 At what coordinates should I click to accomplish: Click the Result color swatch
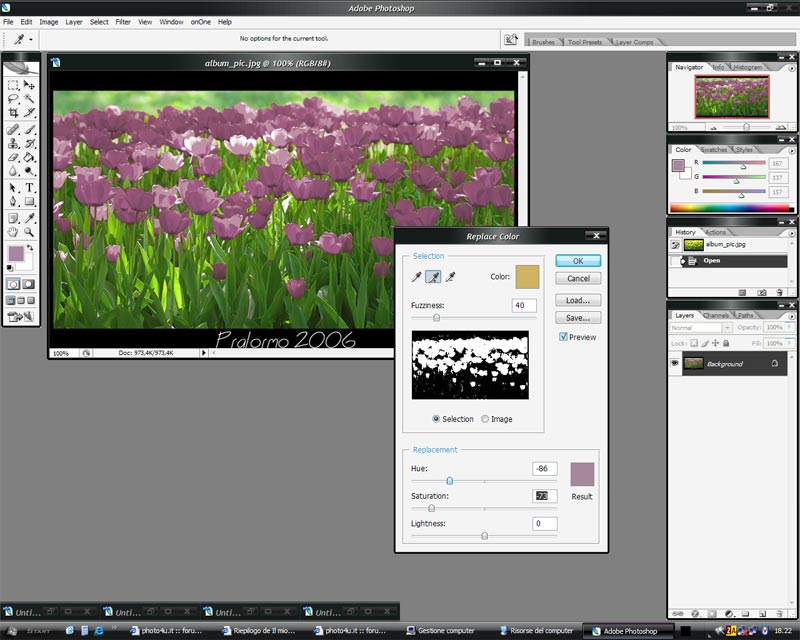582,474
